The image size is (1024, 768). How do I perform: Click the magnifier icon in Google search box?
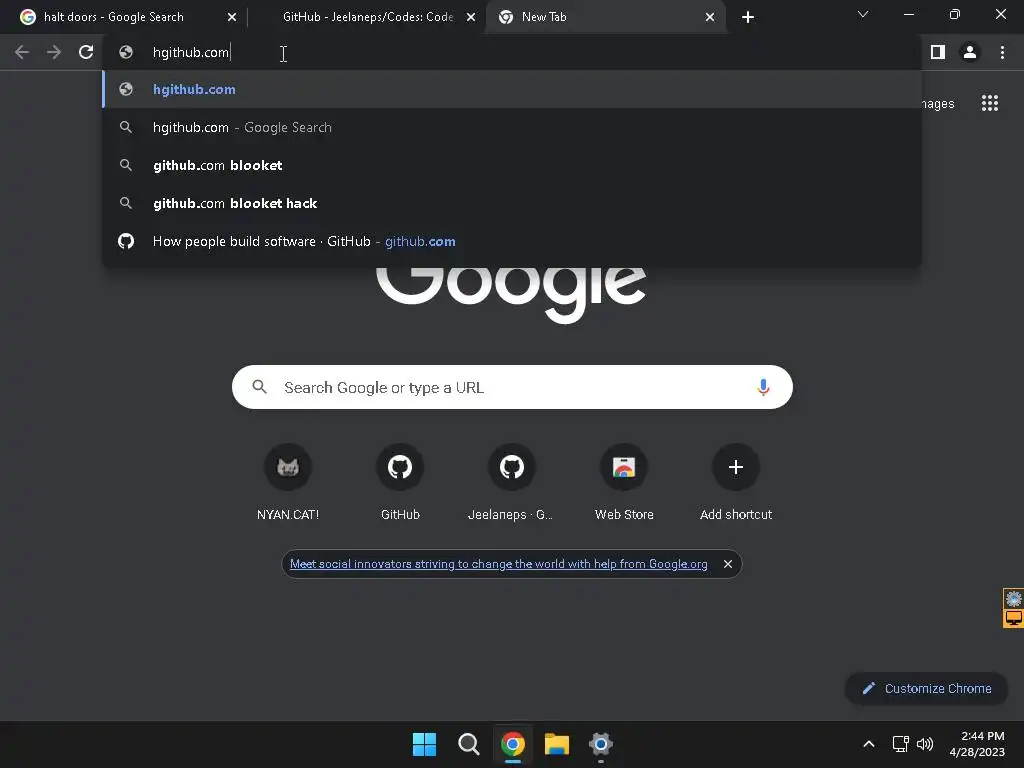(x=259, y=387)
